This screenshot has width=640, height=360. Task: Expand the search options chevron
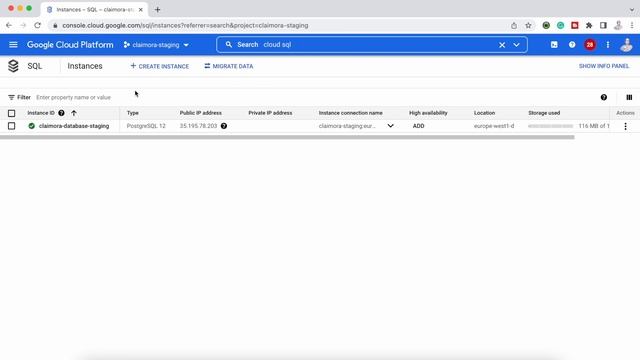coord(516,45)
